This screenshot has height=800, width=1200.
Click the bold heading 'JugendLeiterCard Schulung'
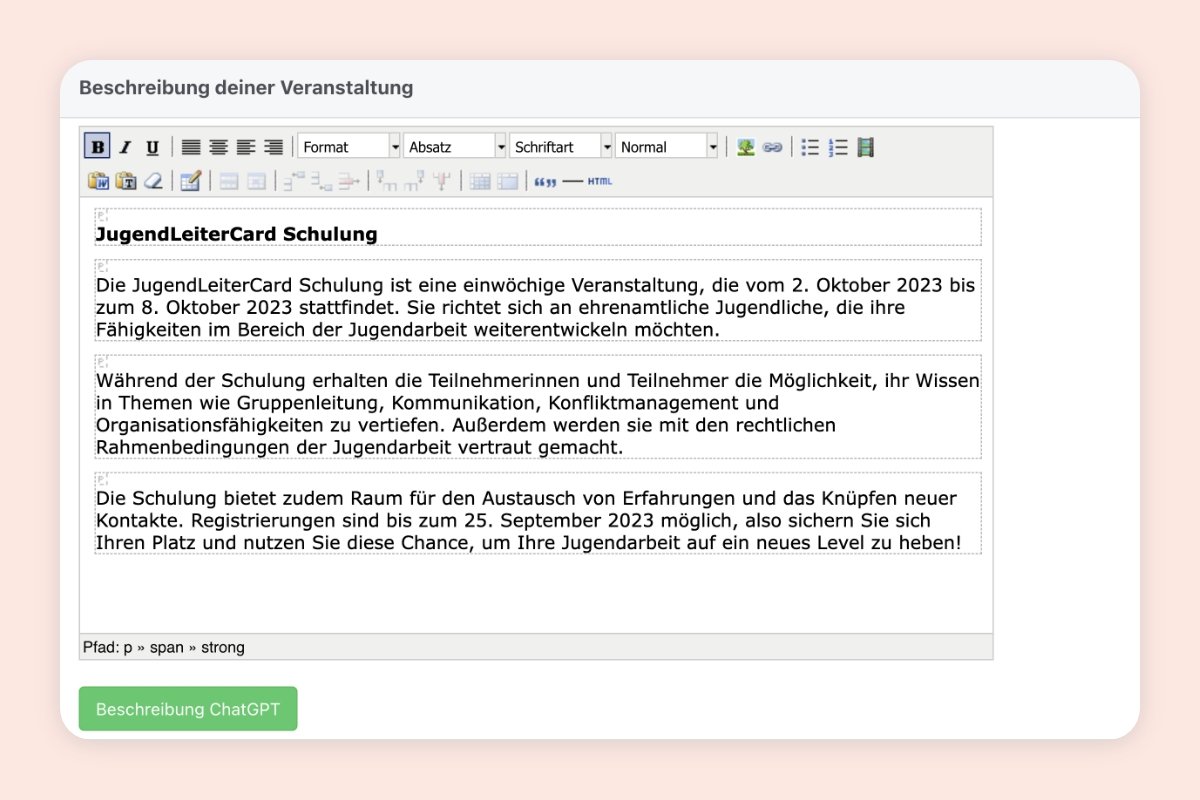point(237,235)
